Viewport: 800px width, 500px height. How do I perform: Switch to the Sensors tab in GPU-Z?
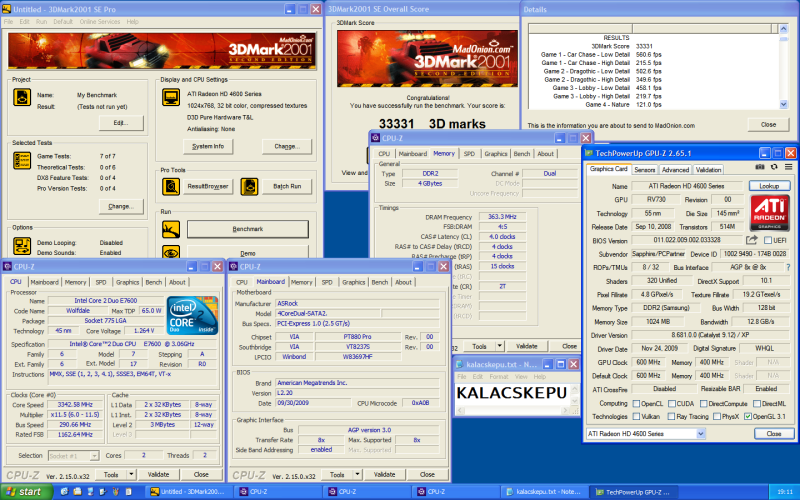644,170
